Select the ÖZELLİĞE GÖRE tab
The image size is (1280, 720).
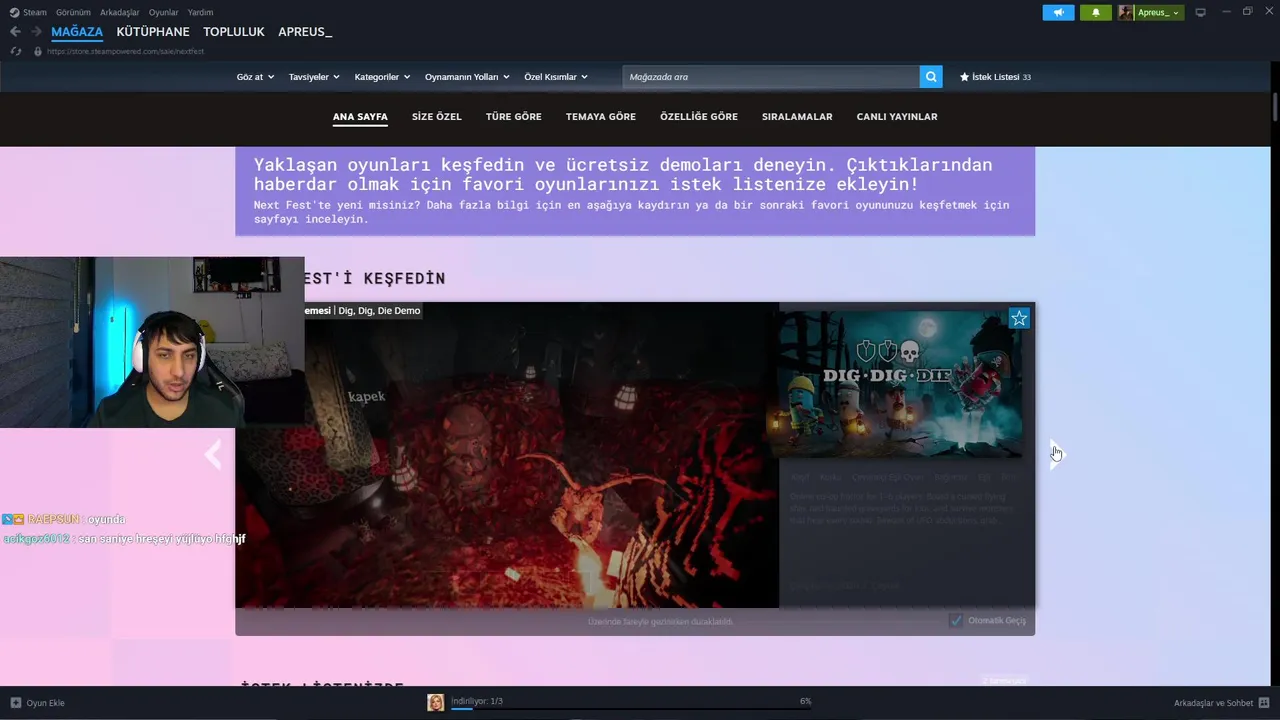click(x=699, y=117)
